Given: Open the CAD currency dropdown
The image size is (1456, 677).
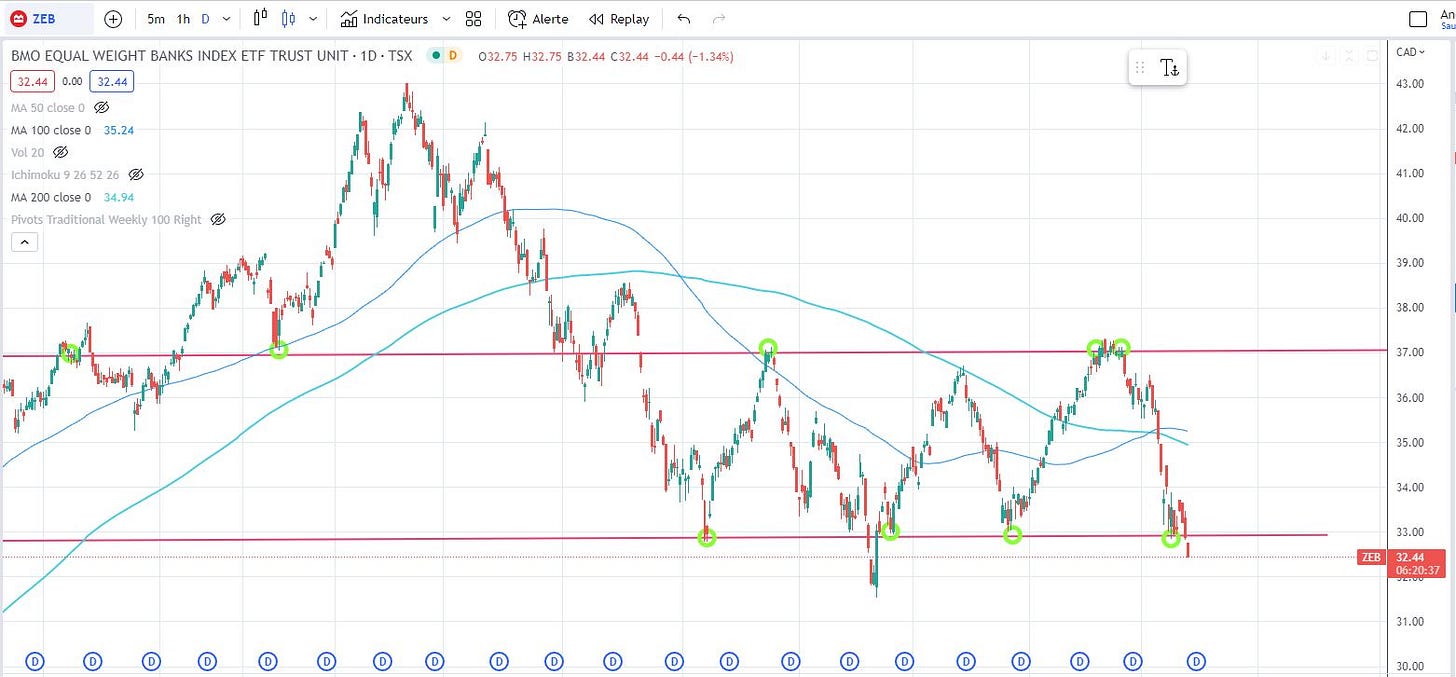Looking at the screenshot, I should click(x=1410, y=52).
